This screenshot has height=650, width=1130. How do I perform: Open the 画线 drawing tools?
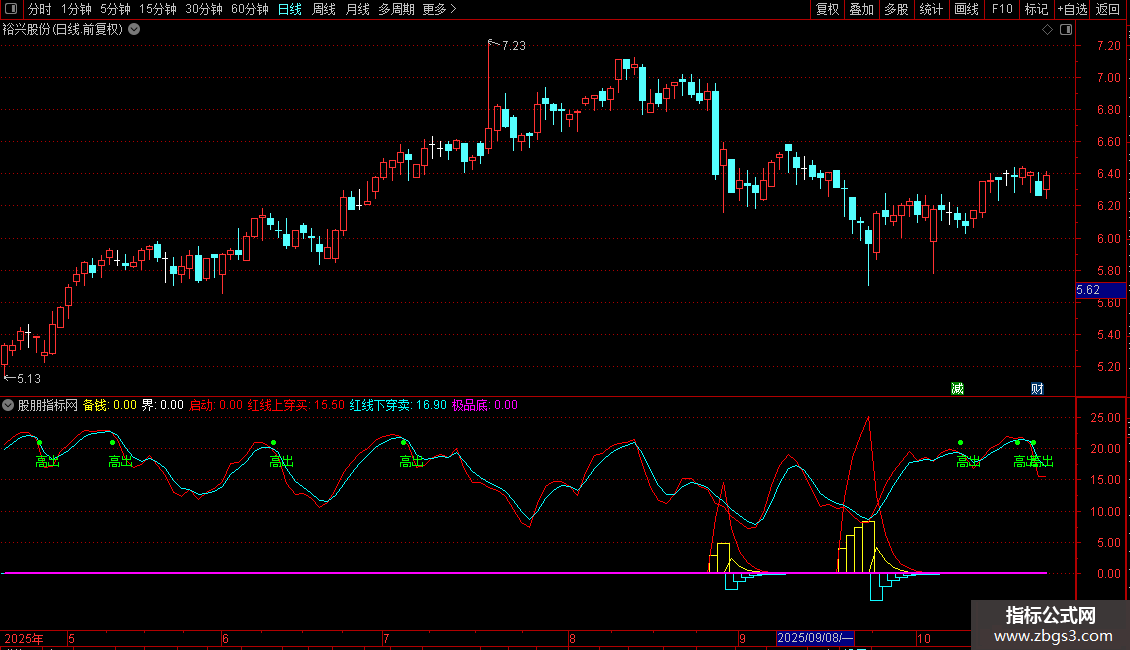tap(966, 9)
